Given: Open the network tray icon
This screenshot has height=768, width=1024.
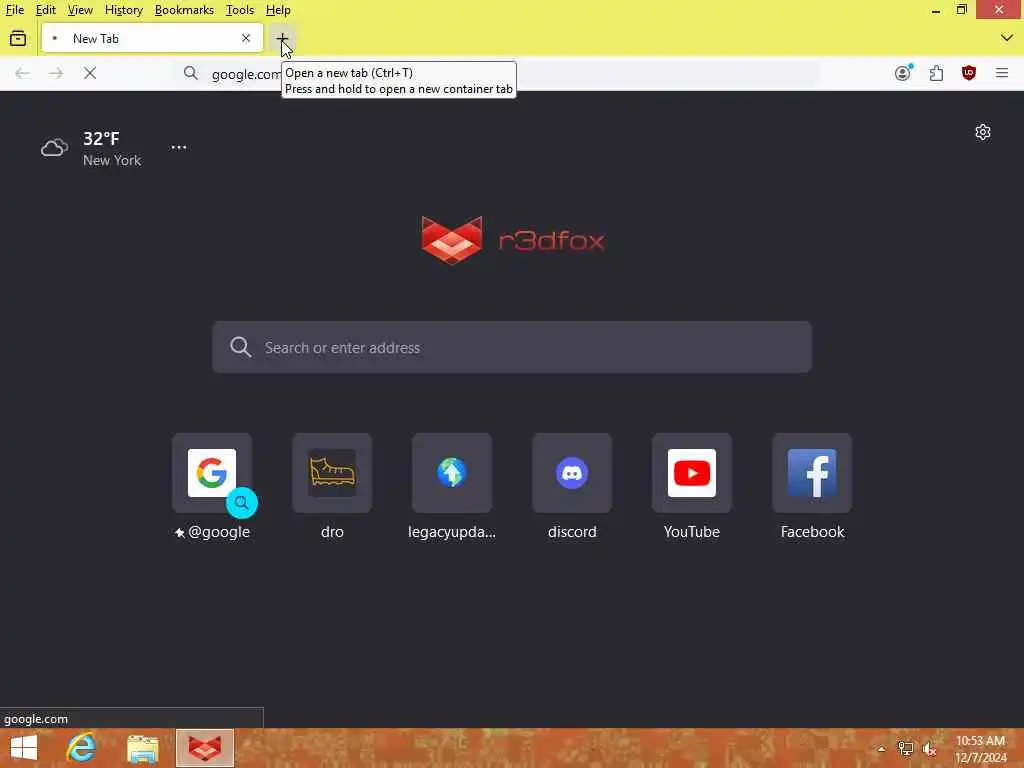Looking at the screenshot, I should [x=905, y=749].
